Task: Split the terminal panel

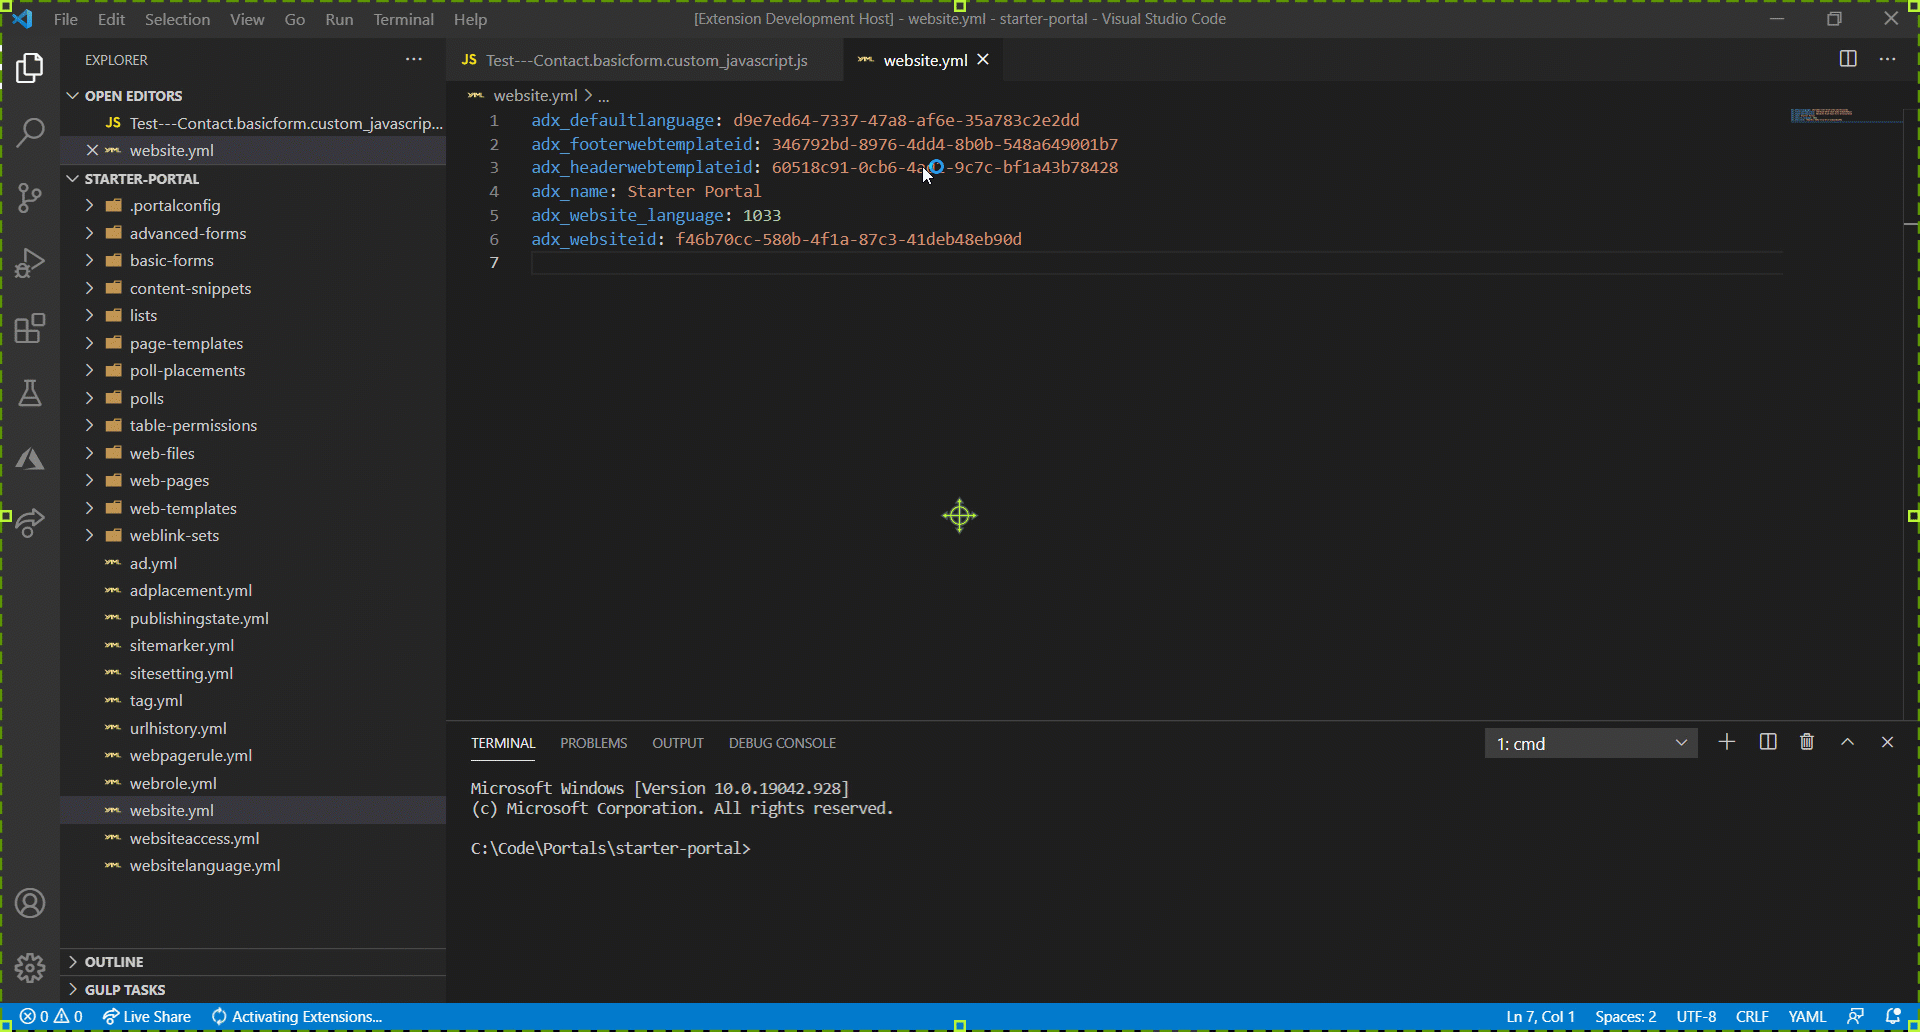Action: (x=1768, y=742)
